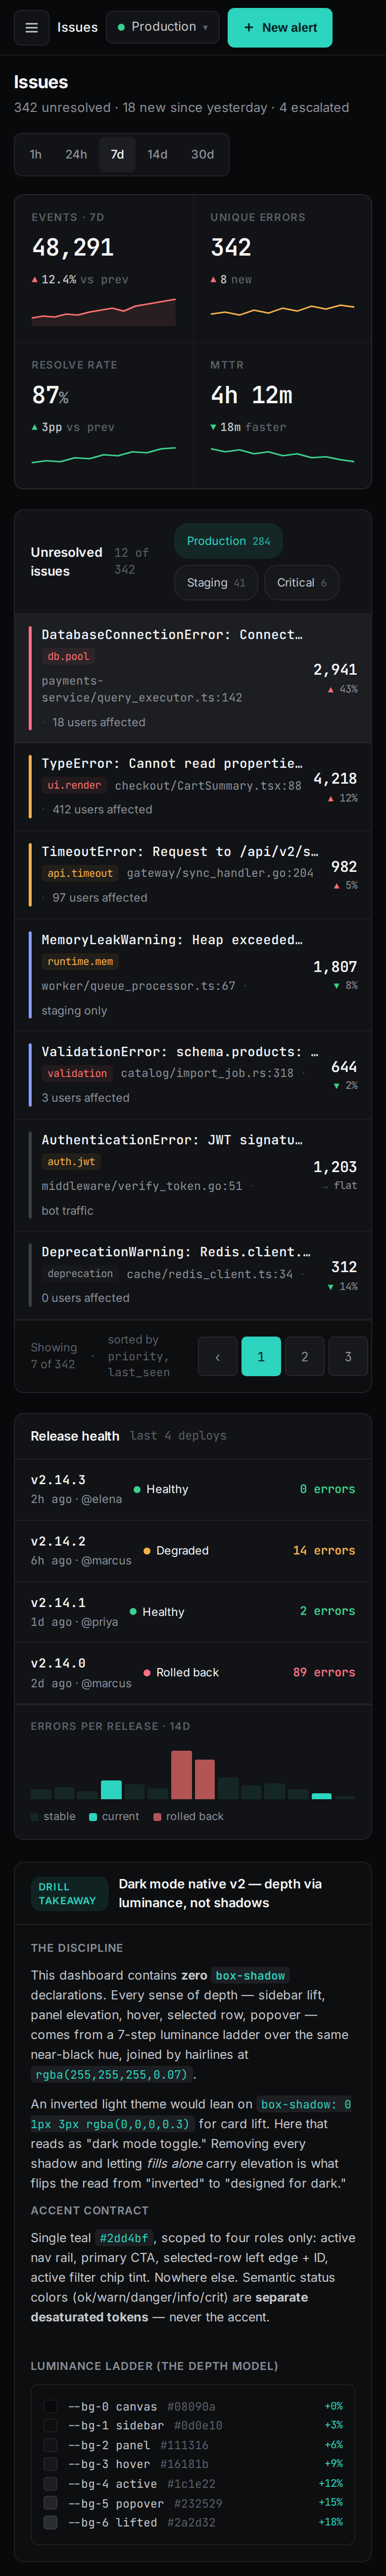Open the ValidationError schema.products issue

point(193,1074)
